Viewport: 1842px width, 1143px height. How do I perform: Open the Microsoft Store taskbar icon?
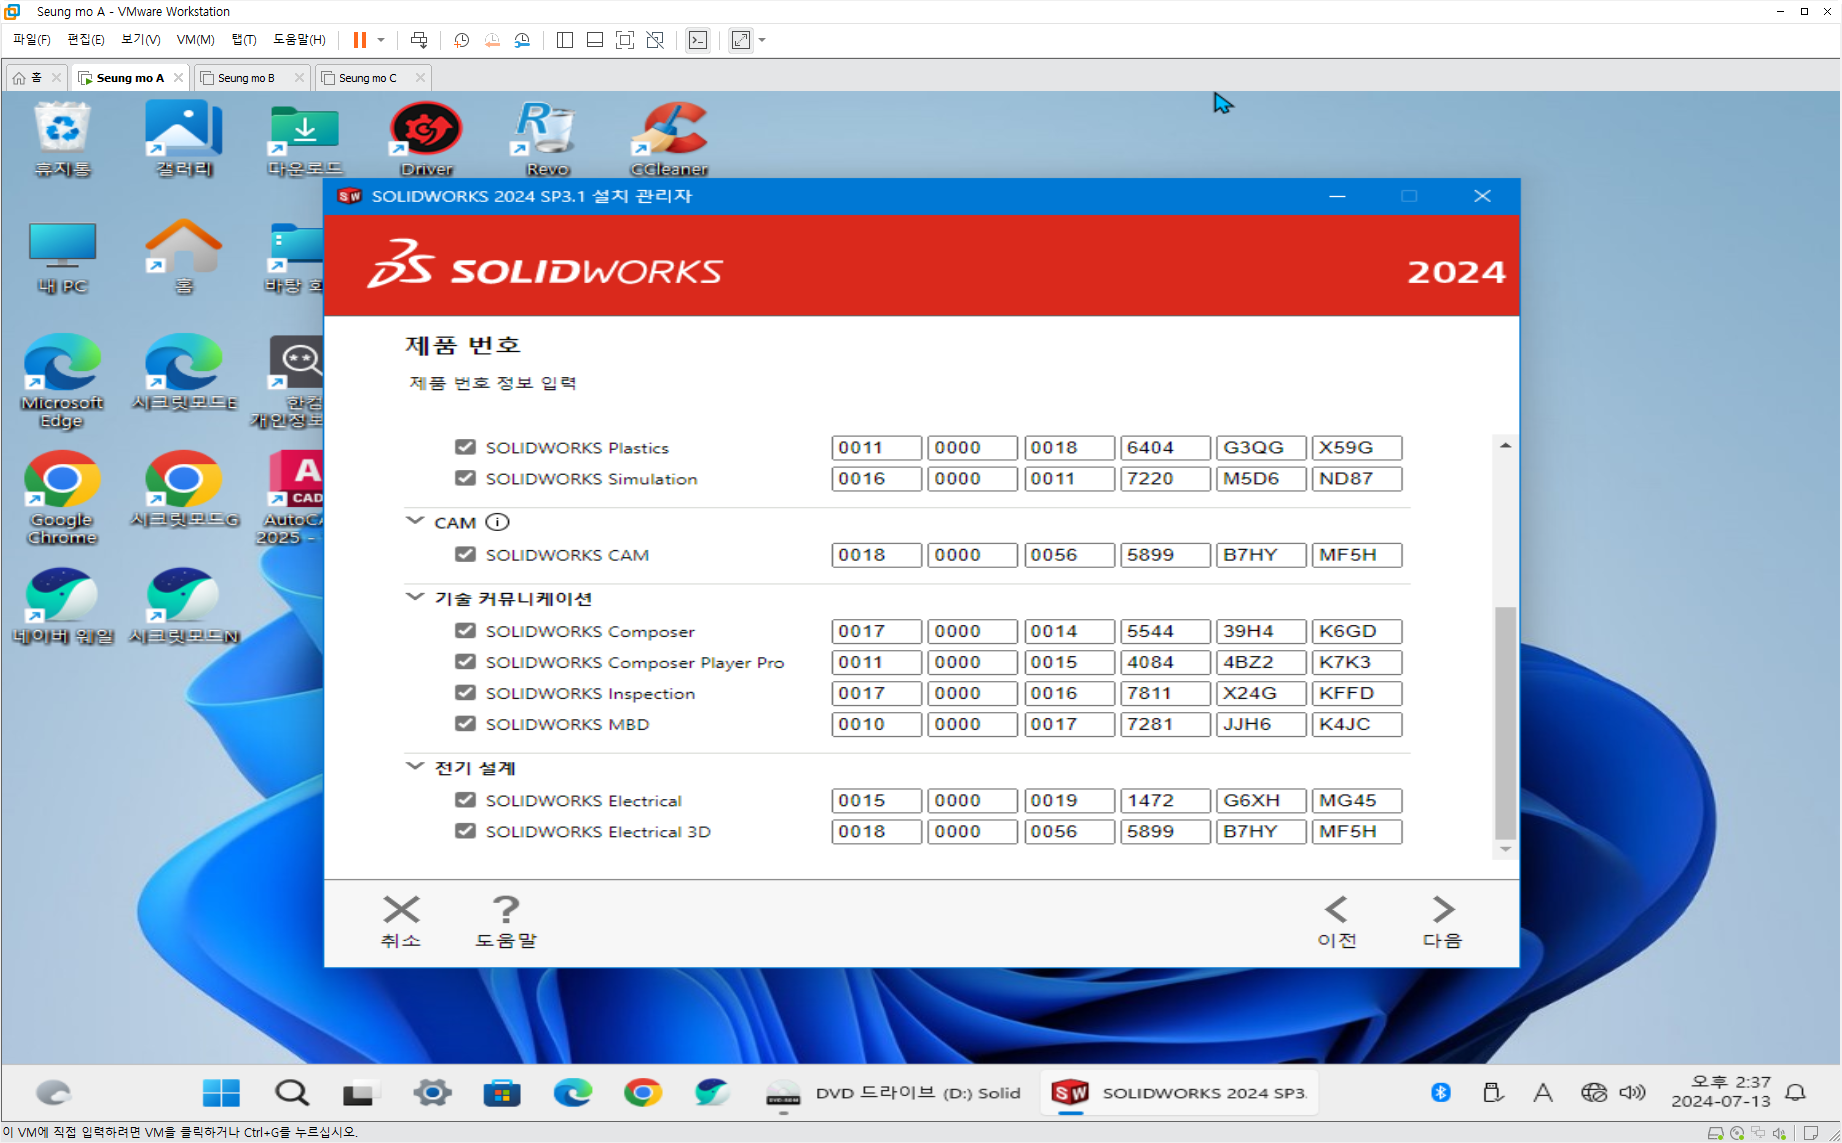coord(502,1093)
